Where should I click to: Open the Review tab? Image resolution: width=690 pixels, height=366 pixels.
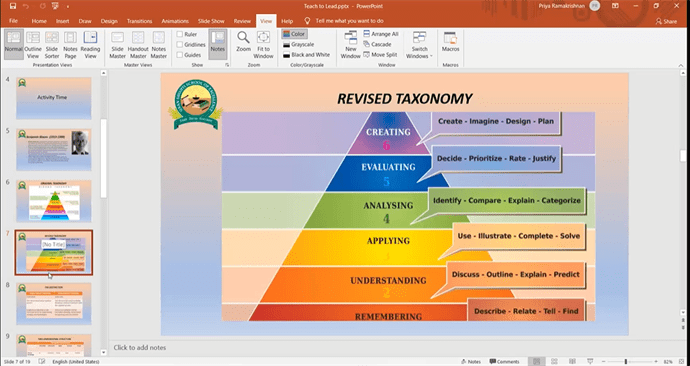[242, 21]
